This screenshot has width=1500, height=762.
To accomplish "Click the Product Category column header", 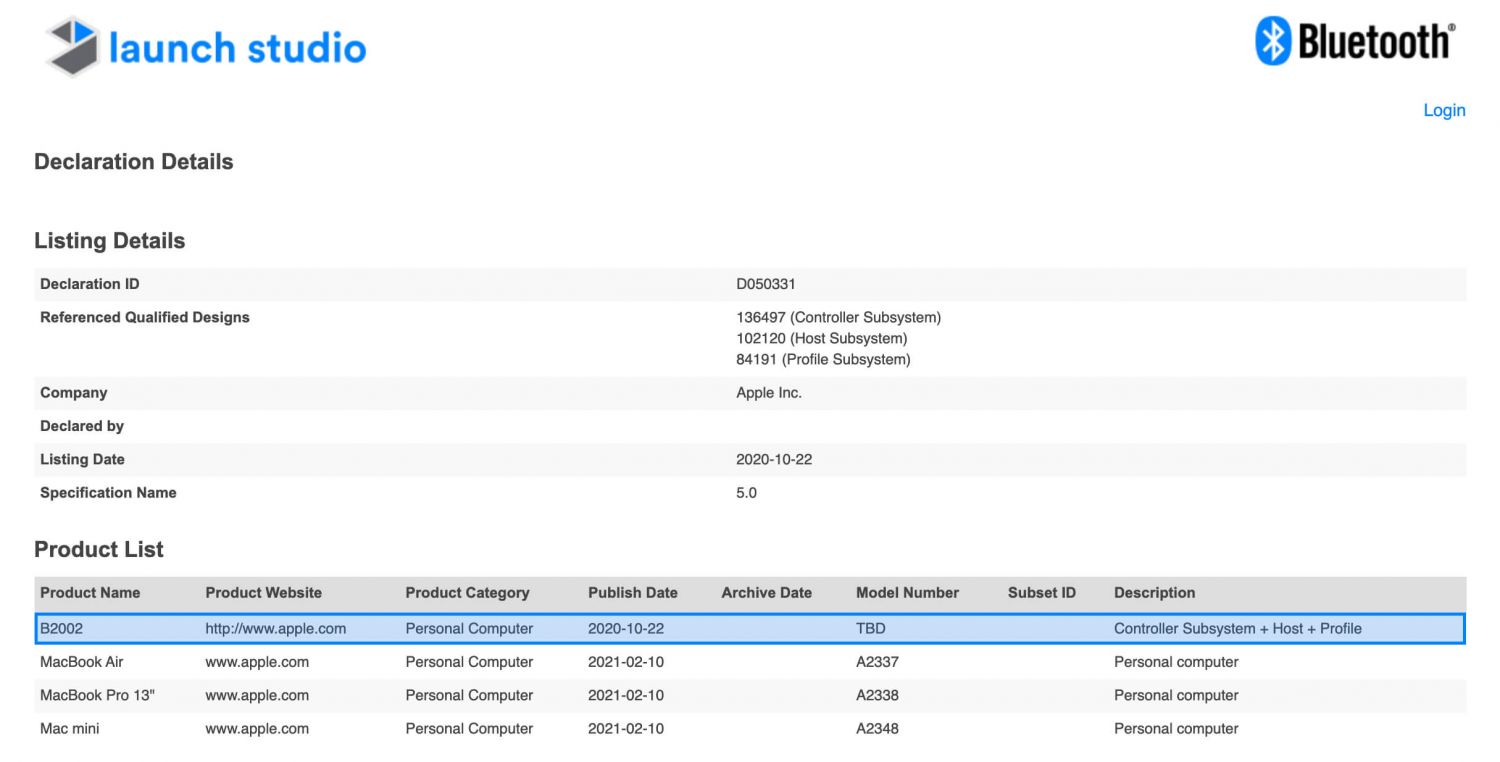I will coord(467,593).
